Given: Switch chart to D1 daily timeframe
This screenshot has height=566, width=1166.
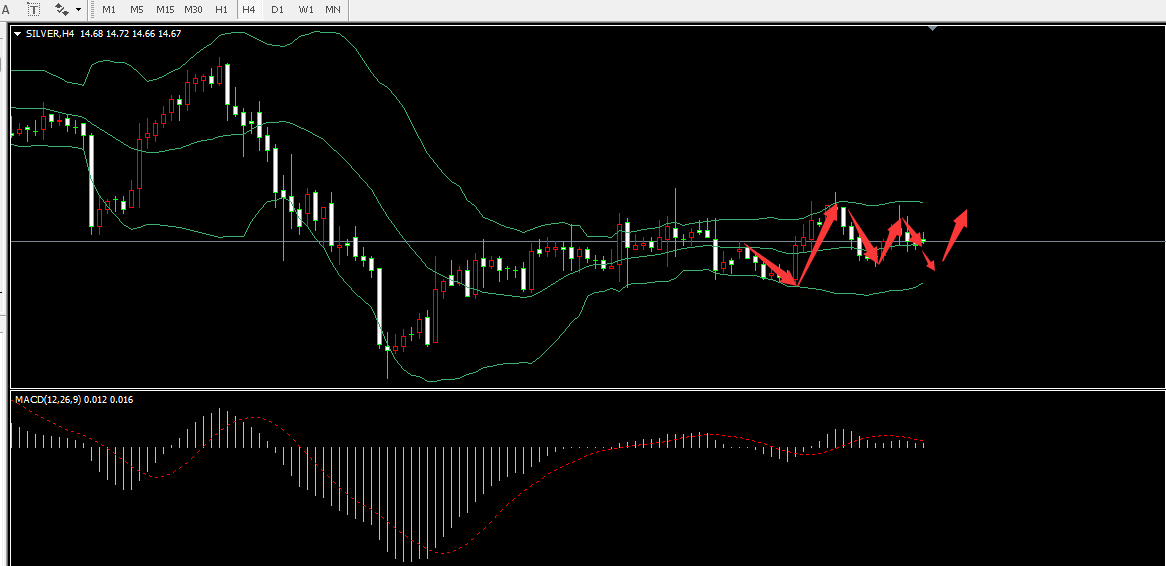Looking at the screenshot, I should 277,9.
